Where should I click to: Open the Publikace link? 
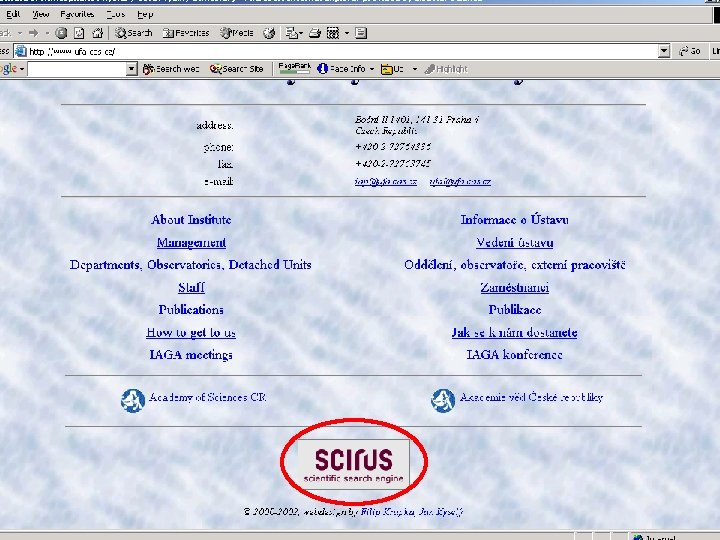(x=515, y=310)
